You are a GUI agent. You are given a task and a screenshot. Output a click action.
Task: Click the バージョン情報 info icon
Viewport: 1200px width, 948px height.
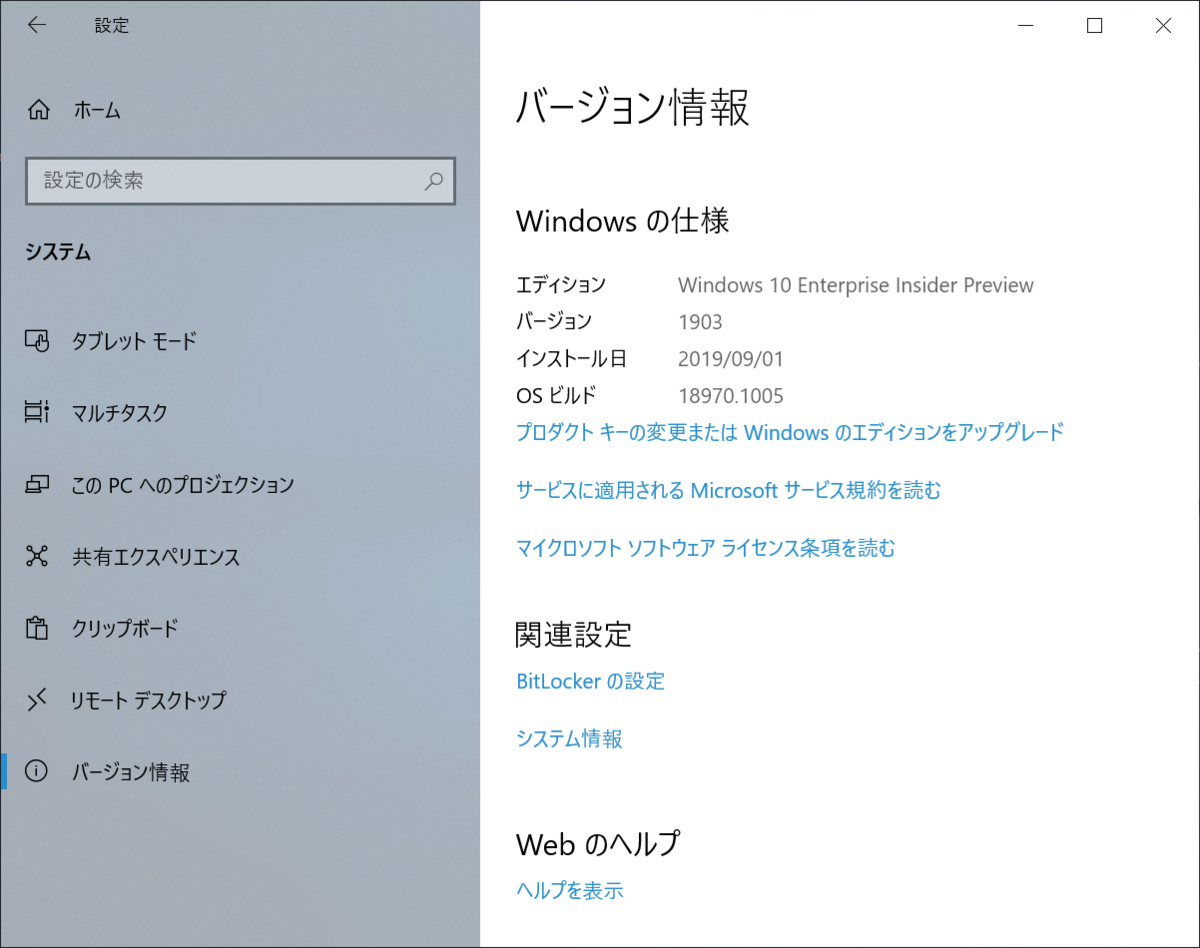(x=37, y=772)
